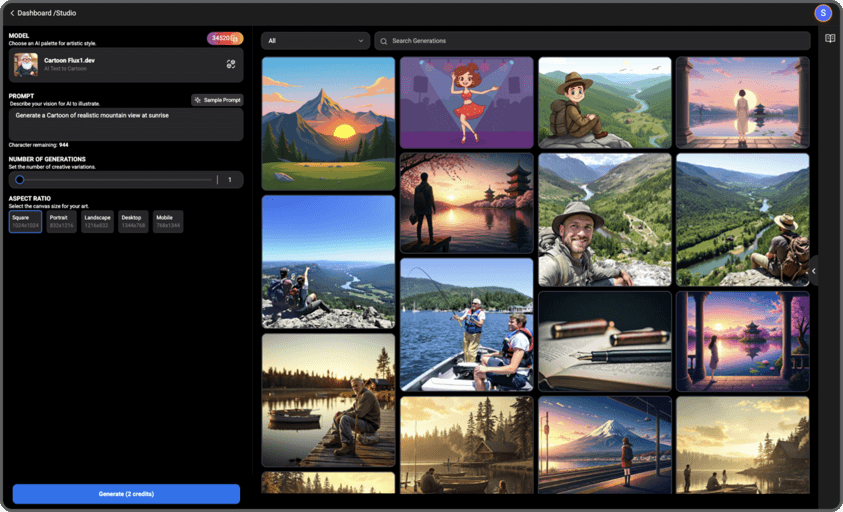The height and width of the screenshot is (512, 843).
Task: Open the All filter dropdown
Action: pyautogui.click(x=316, y=41)
